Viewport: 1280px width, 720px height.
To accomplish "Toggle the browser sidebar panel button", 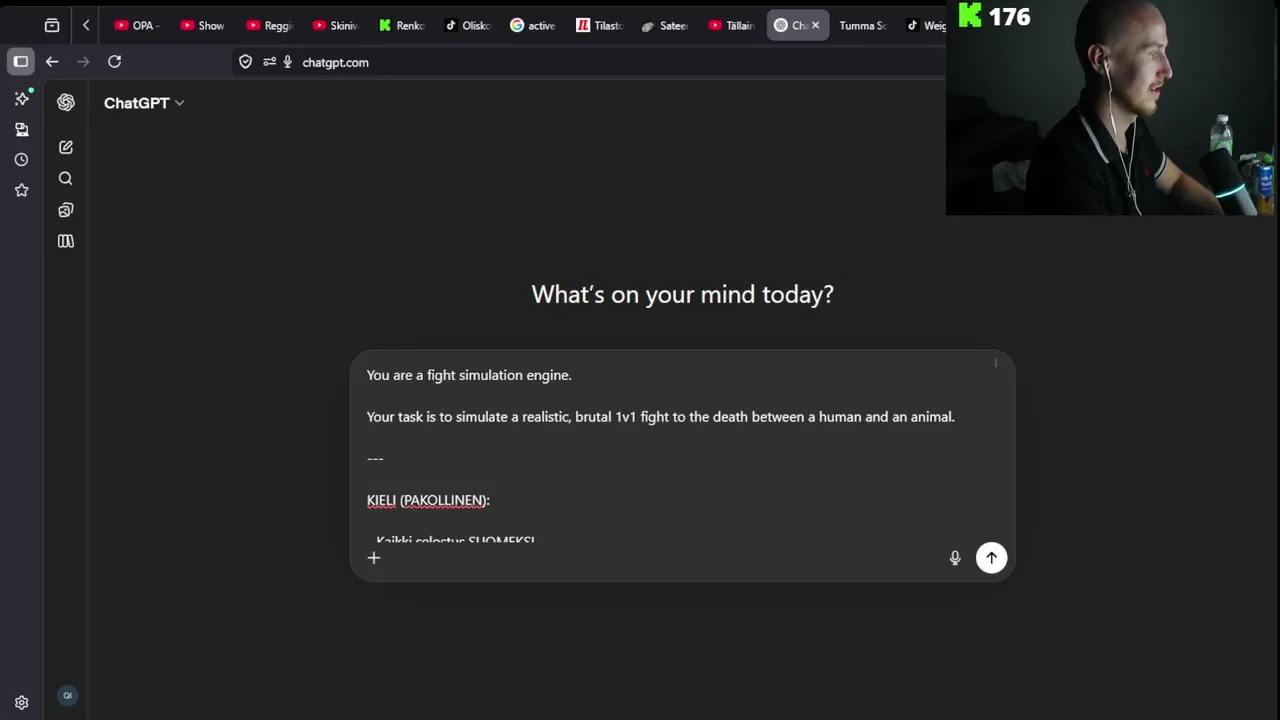I will (21, 61).
